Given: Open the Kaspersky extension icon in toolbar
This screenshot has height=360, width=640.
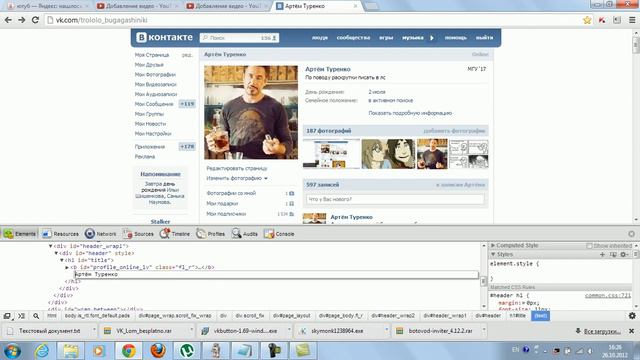Looking at the screenshot, I should tap(602, 20).
